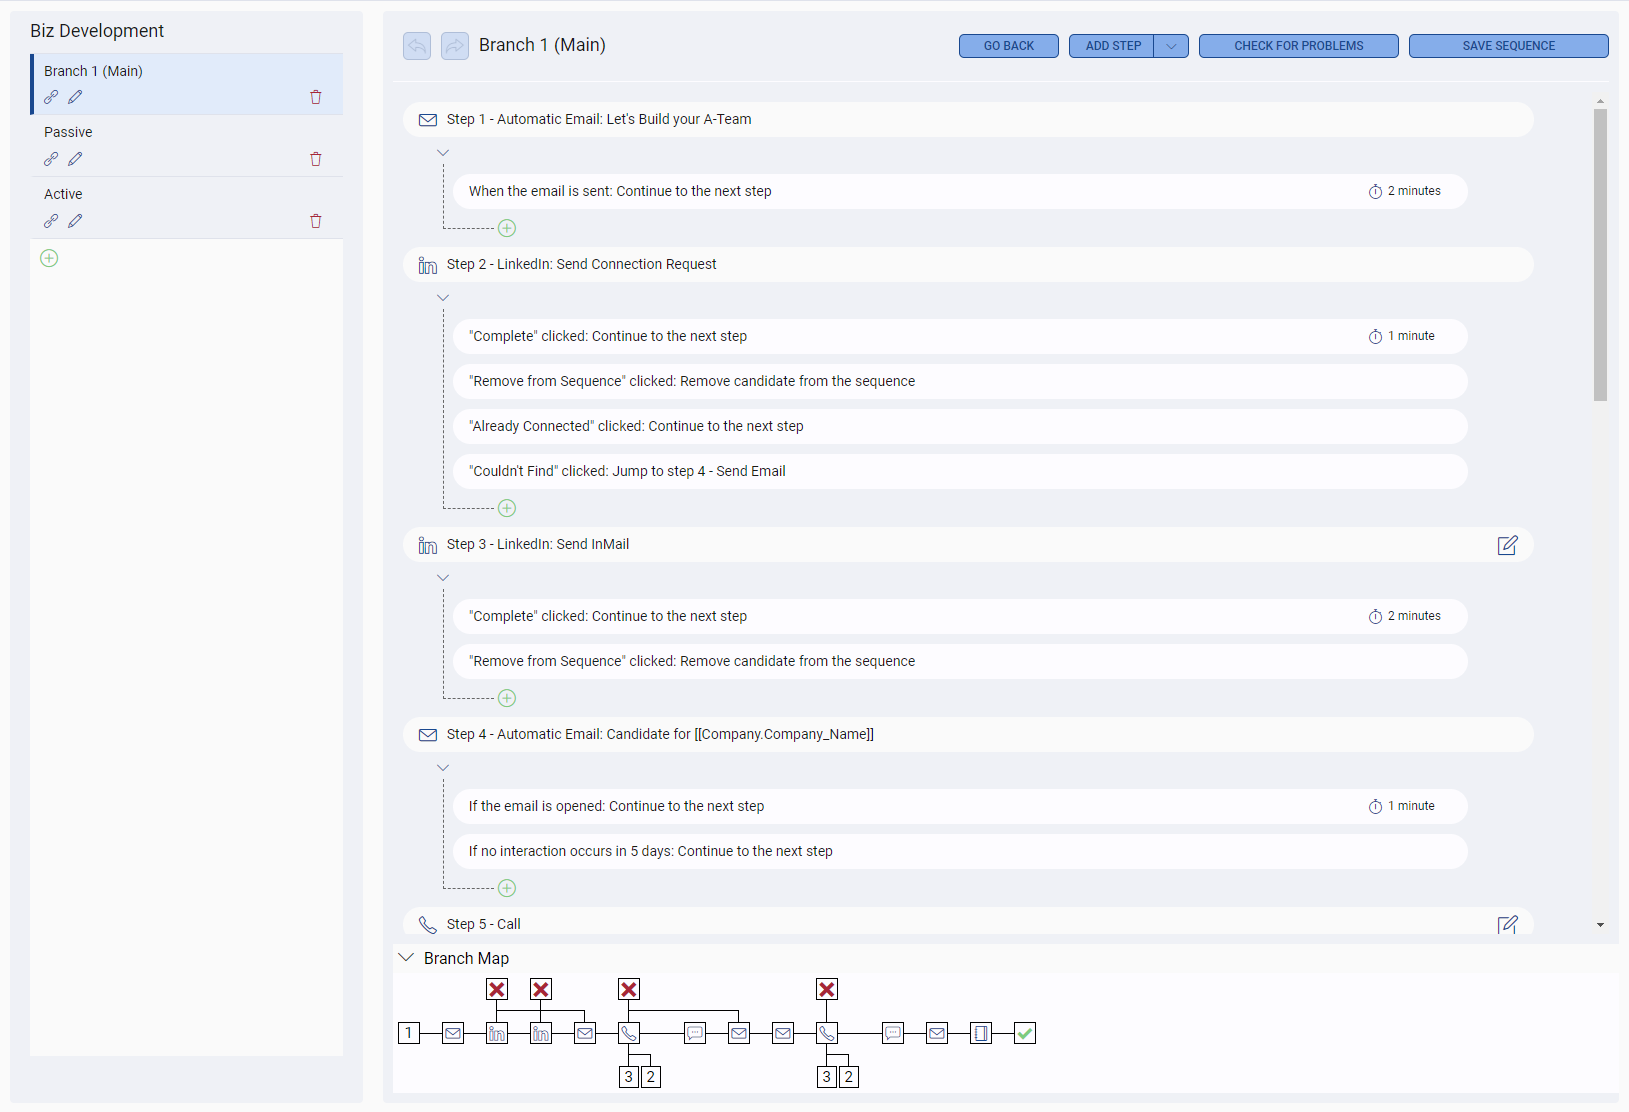The width and height of the screenshot is (1629, 1112).
Task: Select the Active branch in the sidebar
Action: pyautogui.click(x=63, y=193)
